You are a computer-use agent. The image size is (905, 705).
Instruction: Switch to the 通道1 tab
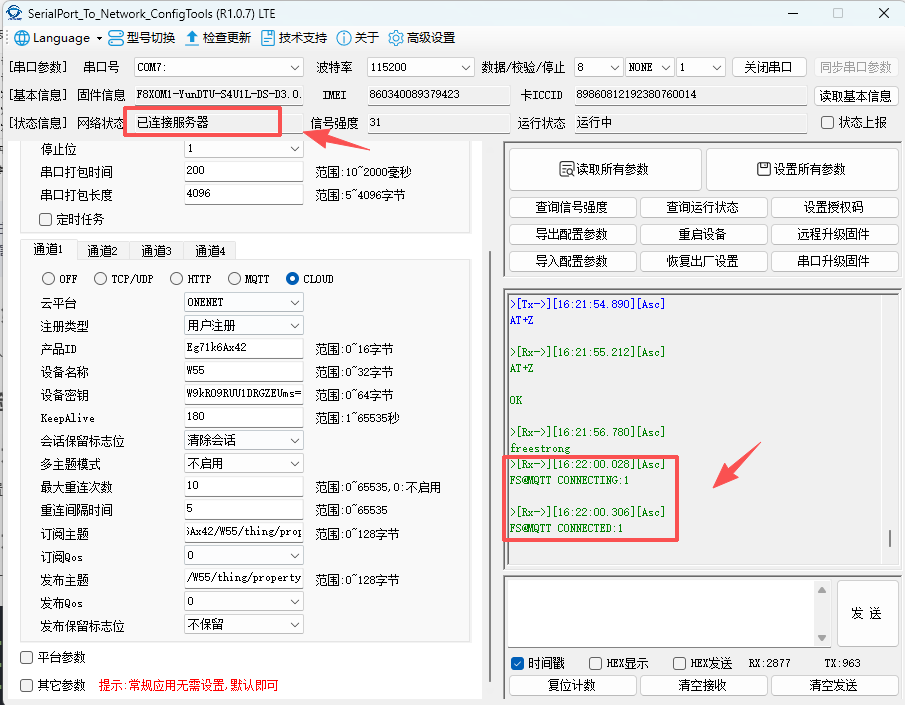(48, 249)
